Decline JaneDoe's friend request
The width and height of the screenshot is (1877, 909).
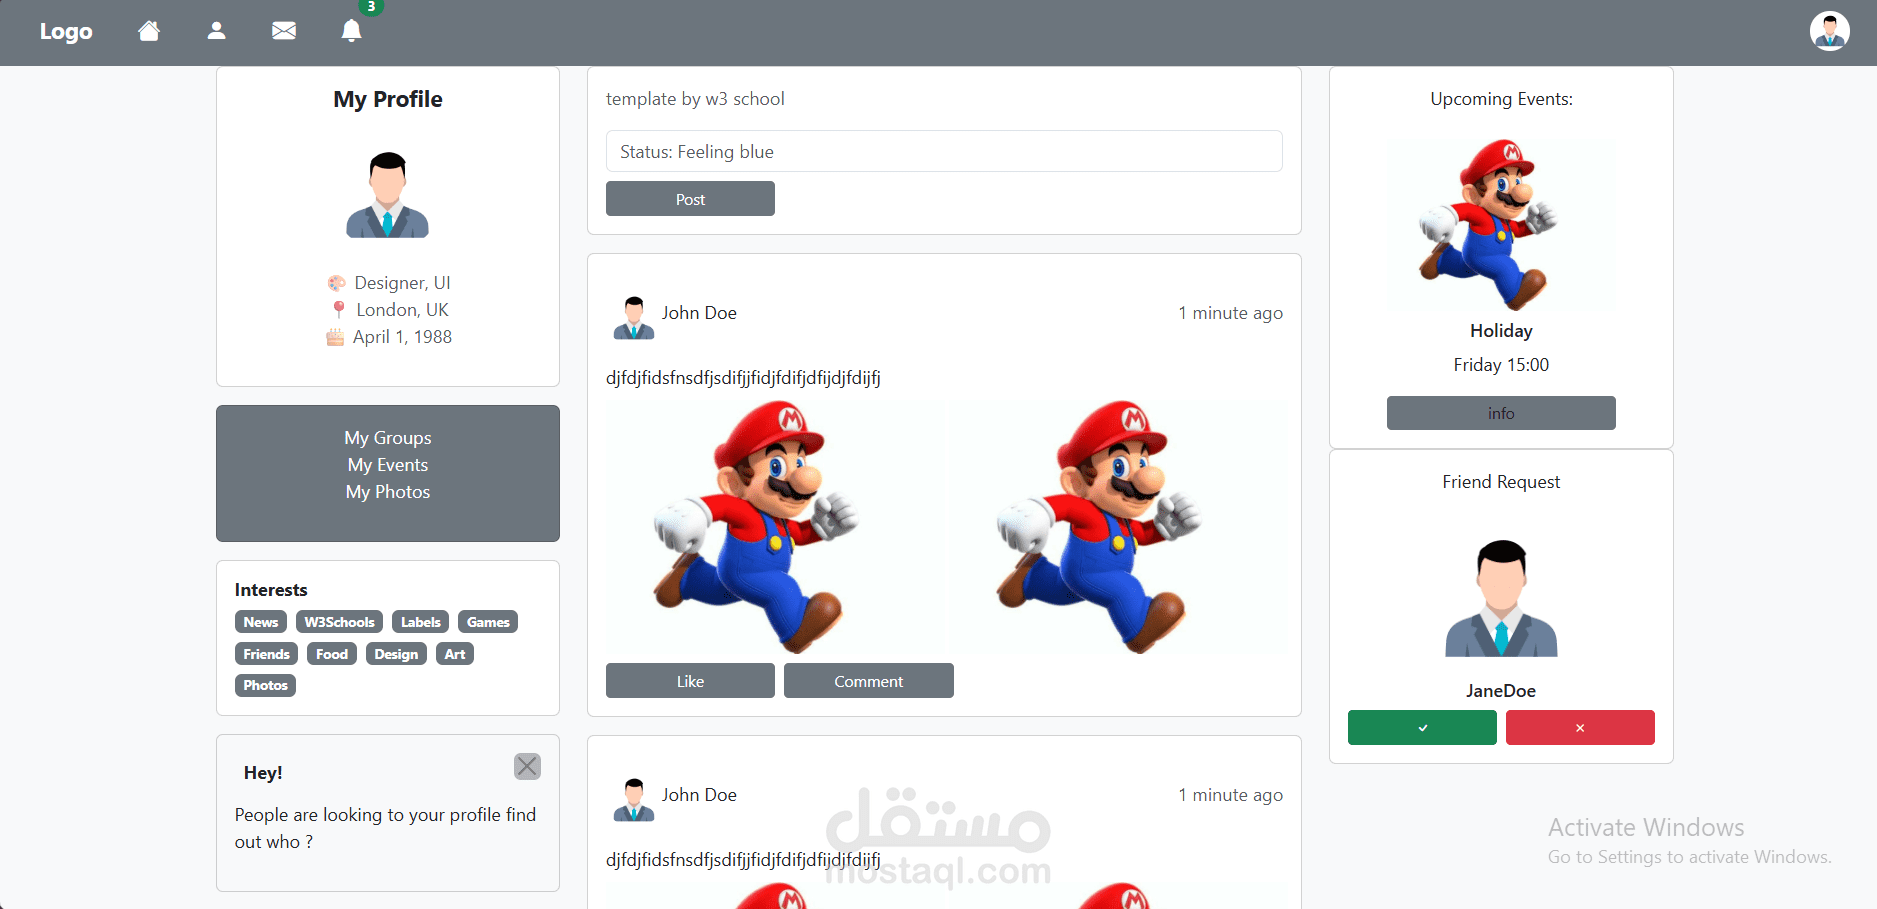[1580, 728]
